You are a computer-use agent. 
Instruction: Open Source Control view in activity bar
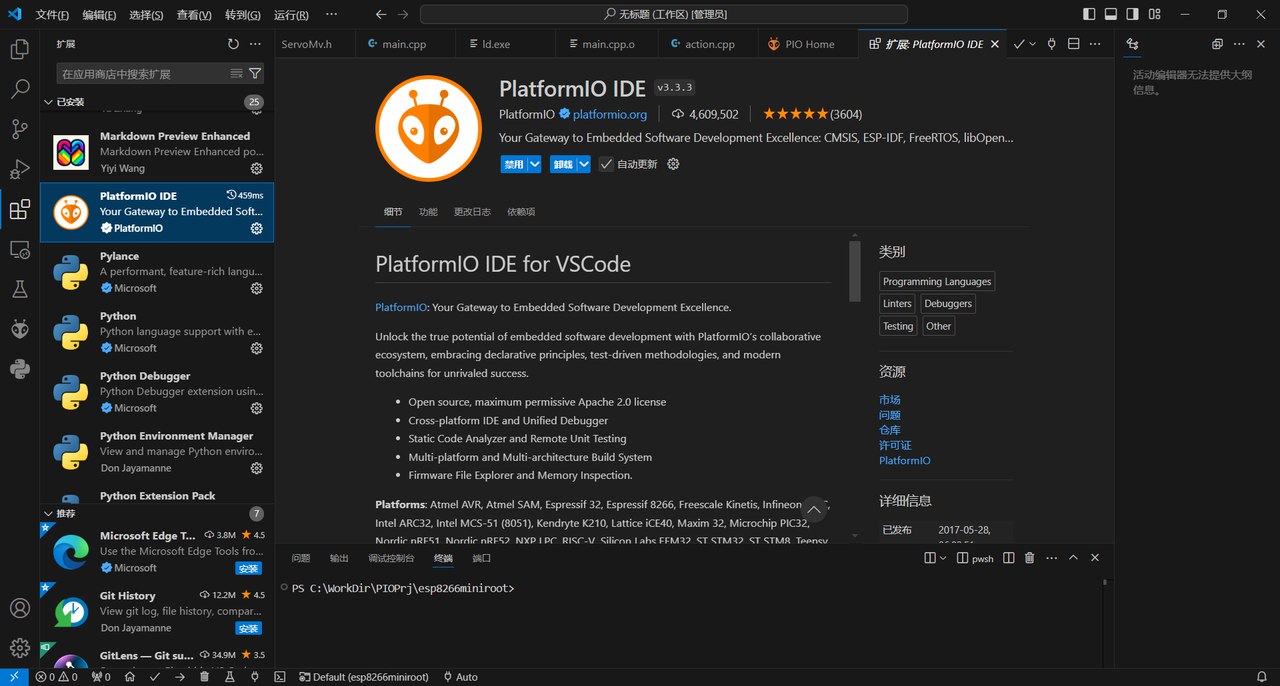tap(19, 129)
